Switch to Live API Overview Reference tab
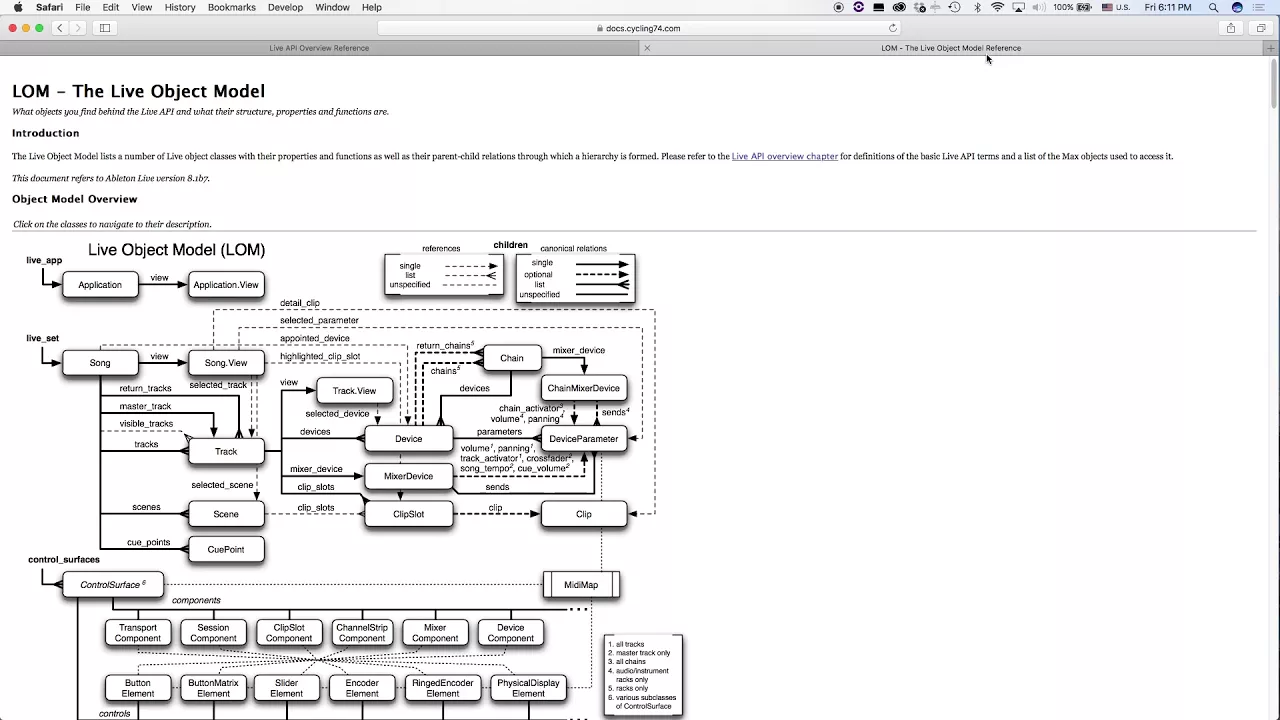 point(319,48)
